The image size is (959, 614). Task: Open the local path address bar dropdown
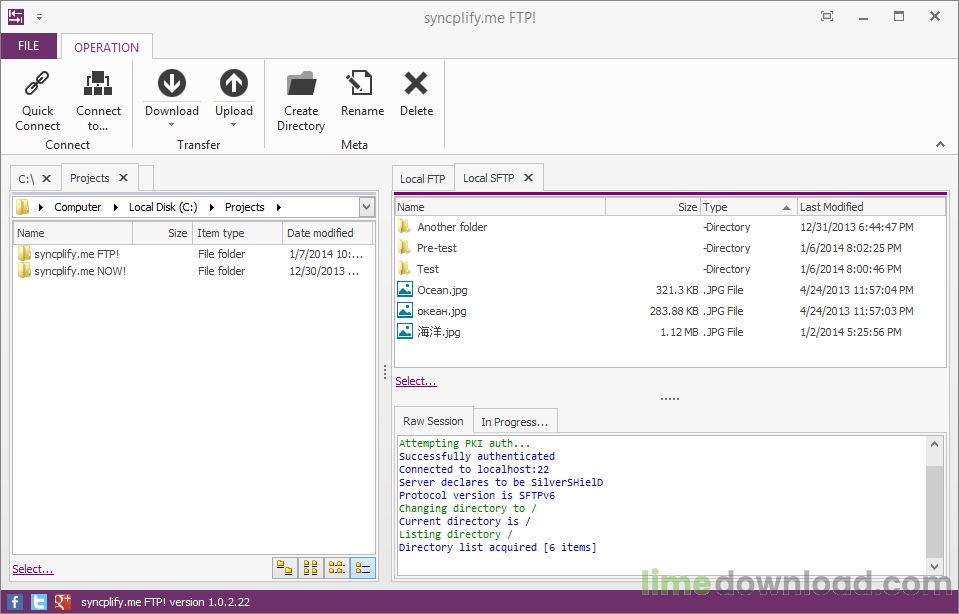click(366, 206)
